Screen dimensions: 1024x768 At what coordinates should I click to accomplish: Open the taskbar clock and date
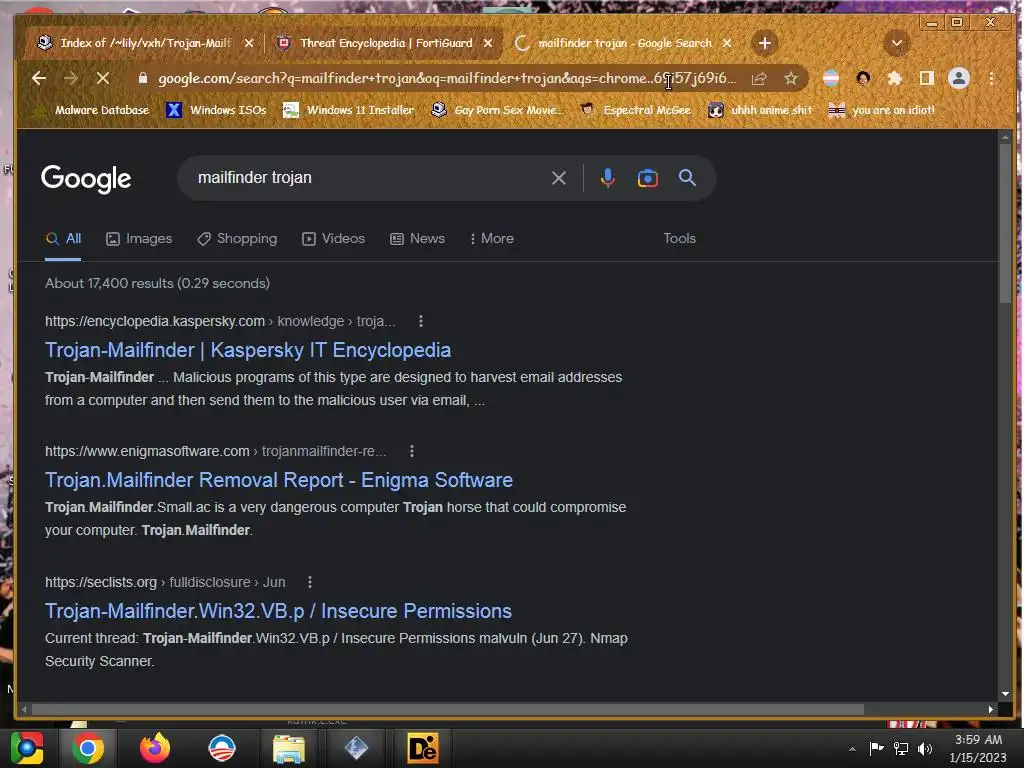pyautogui.click(x=978, y=748)
